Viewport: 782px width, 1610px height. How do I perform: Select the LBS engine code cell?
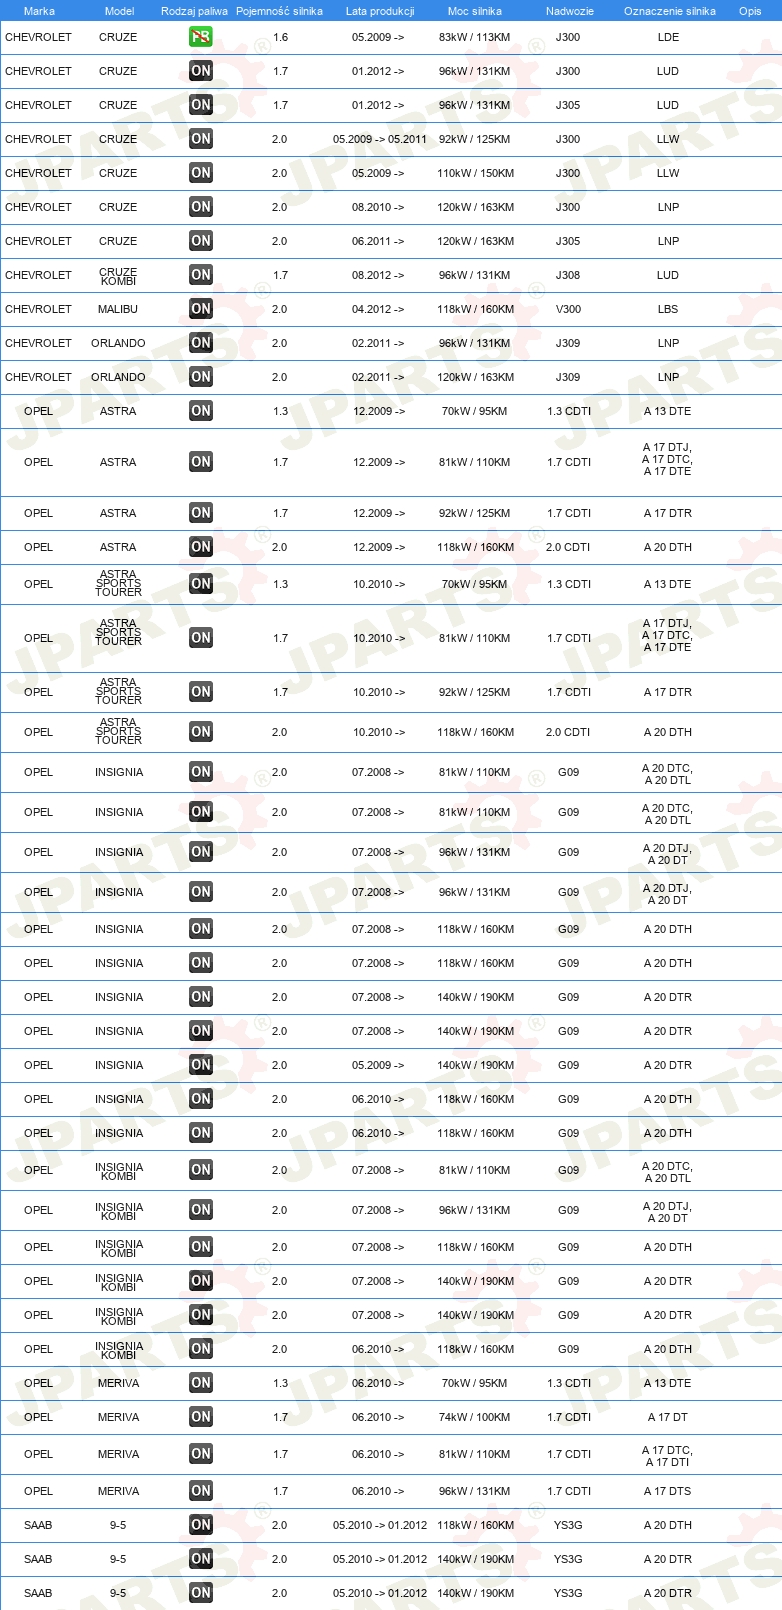[668, 309]
